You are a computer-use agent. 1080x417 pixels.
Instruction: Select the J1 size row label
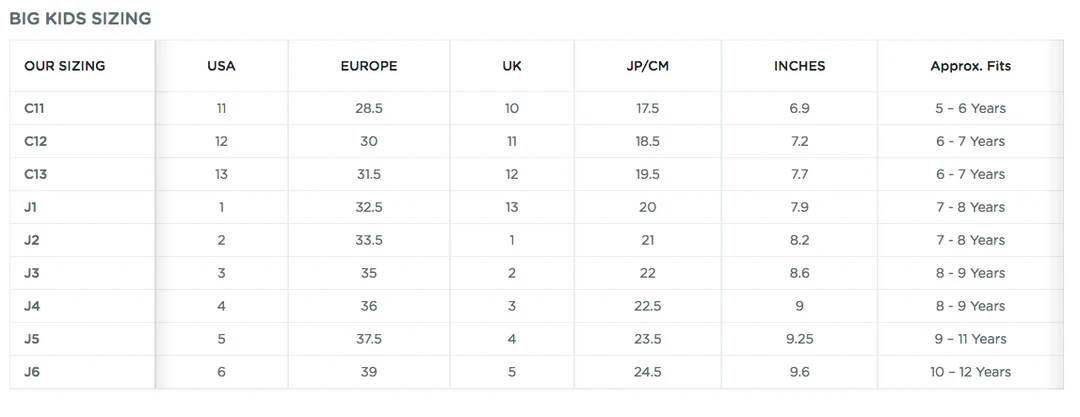[31, 207]
